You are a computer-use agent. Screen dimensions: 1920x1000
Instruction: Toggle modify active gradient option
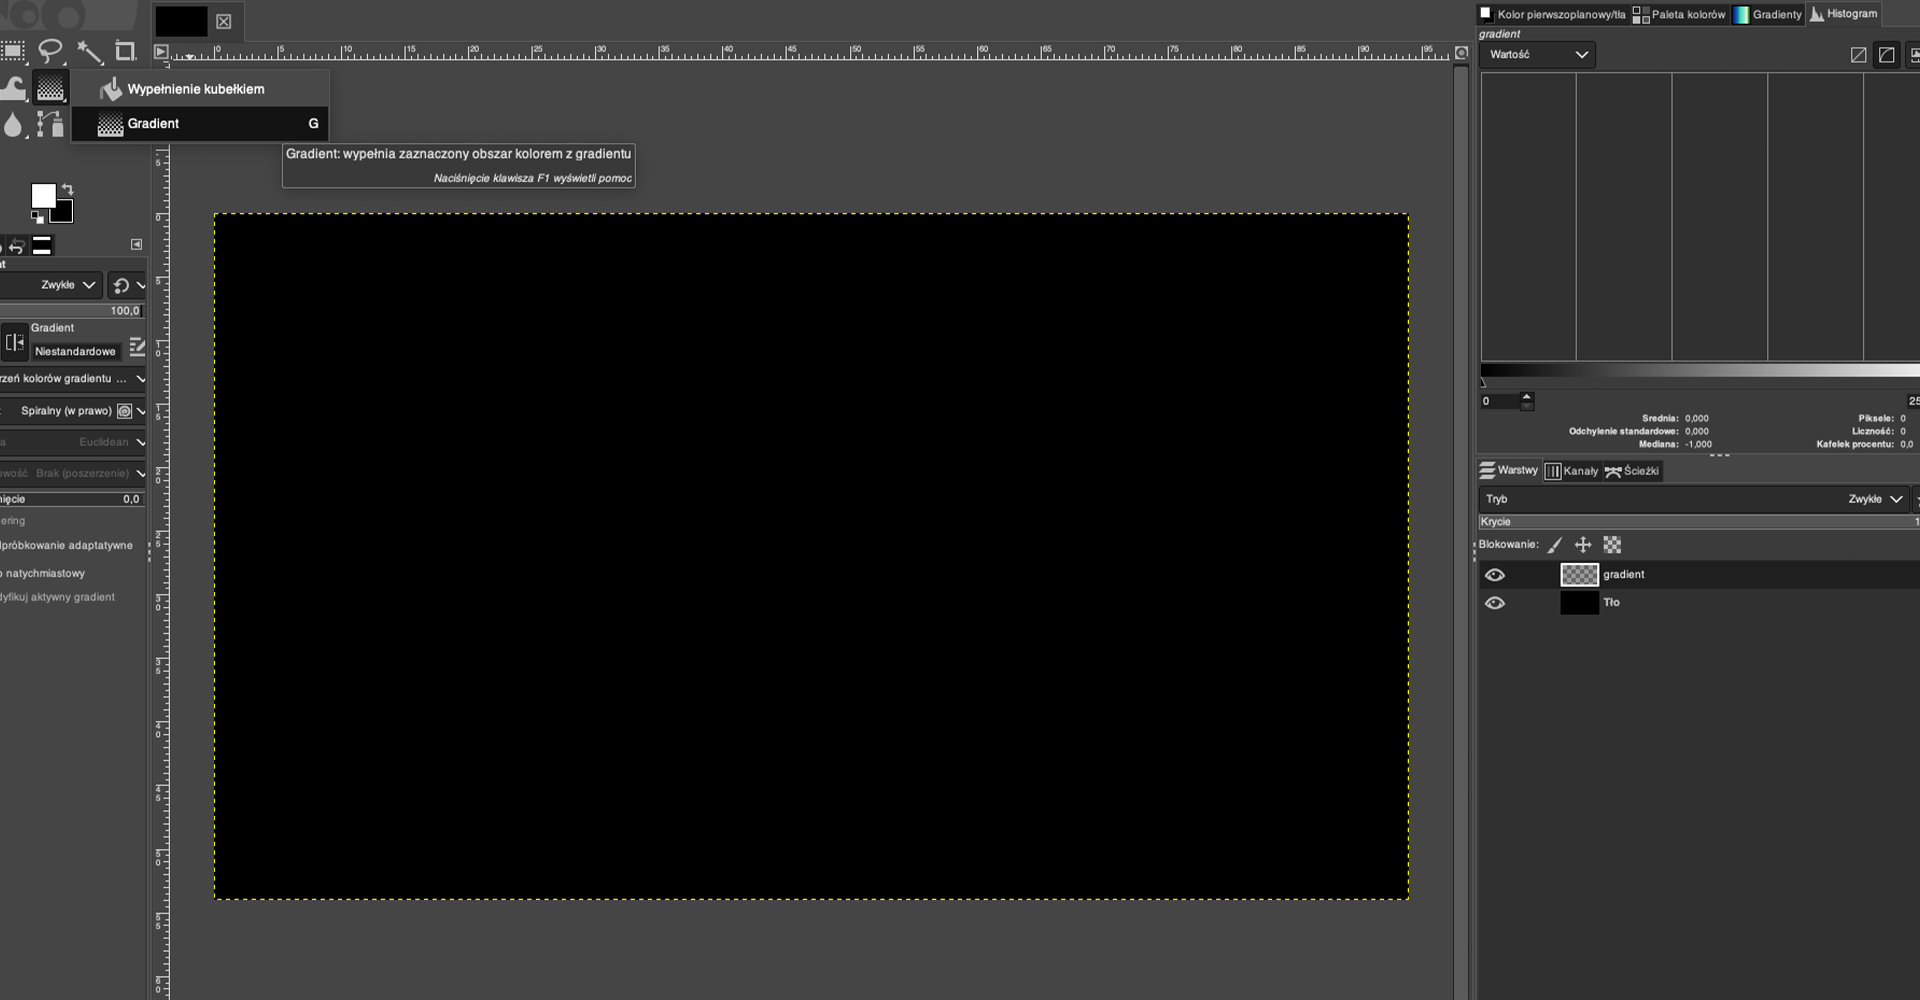tap(58, 597)
